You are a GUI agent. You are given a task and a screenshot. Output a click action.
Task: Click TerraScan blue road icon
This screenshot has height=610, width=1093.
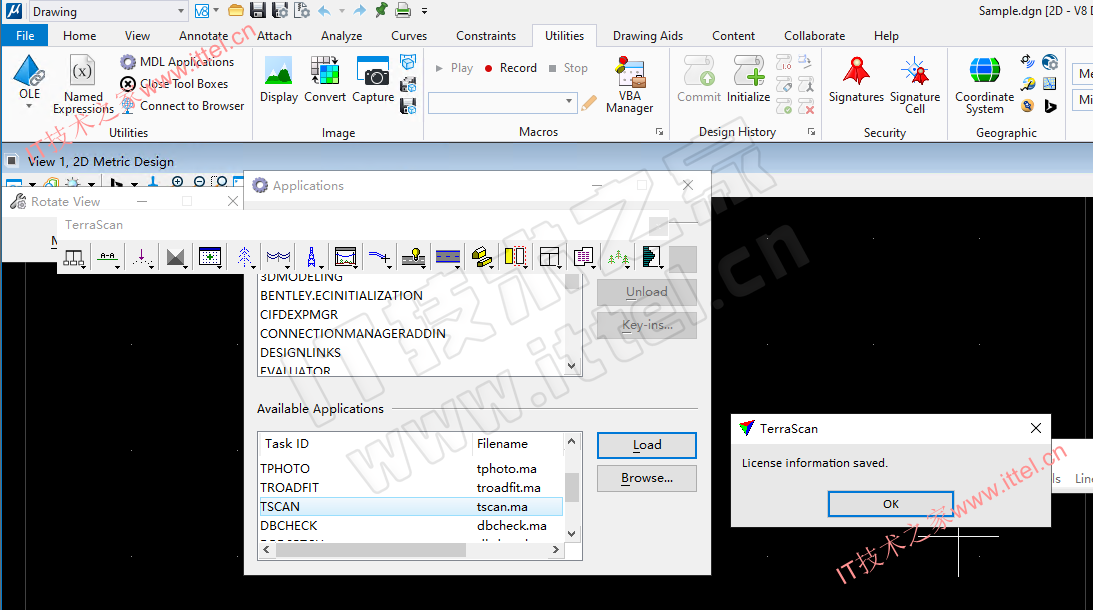coord(448,257)
